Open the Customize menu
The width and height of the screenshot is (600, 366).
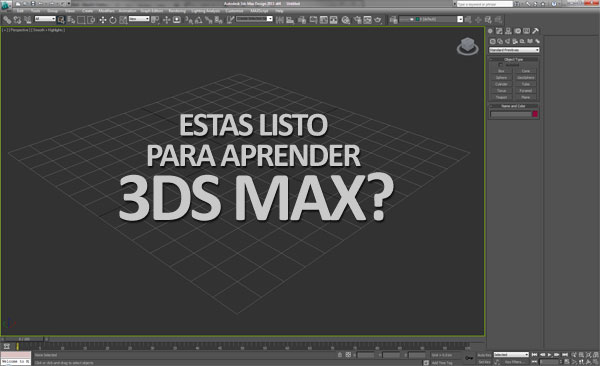click(x=234, y=11)
